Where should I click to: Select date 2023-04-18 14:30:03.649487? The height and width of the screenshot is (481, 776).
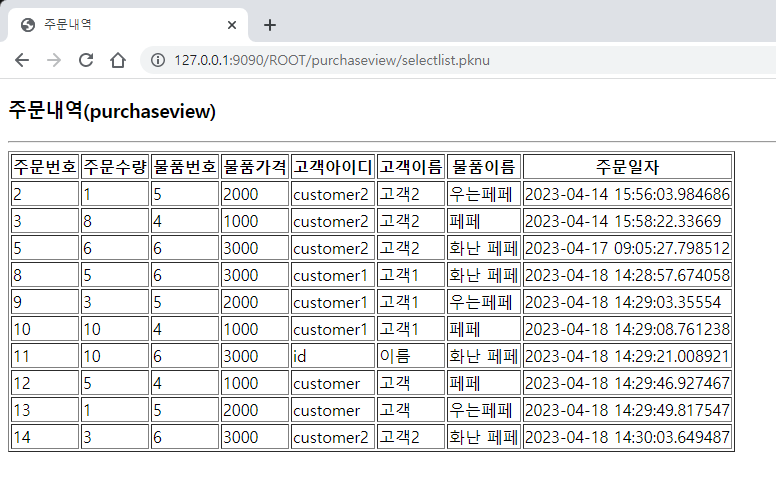627,437
